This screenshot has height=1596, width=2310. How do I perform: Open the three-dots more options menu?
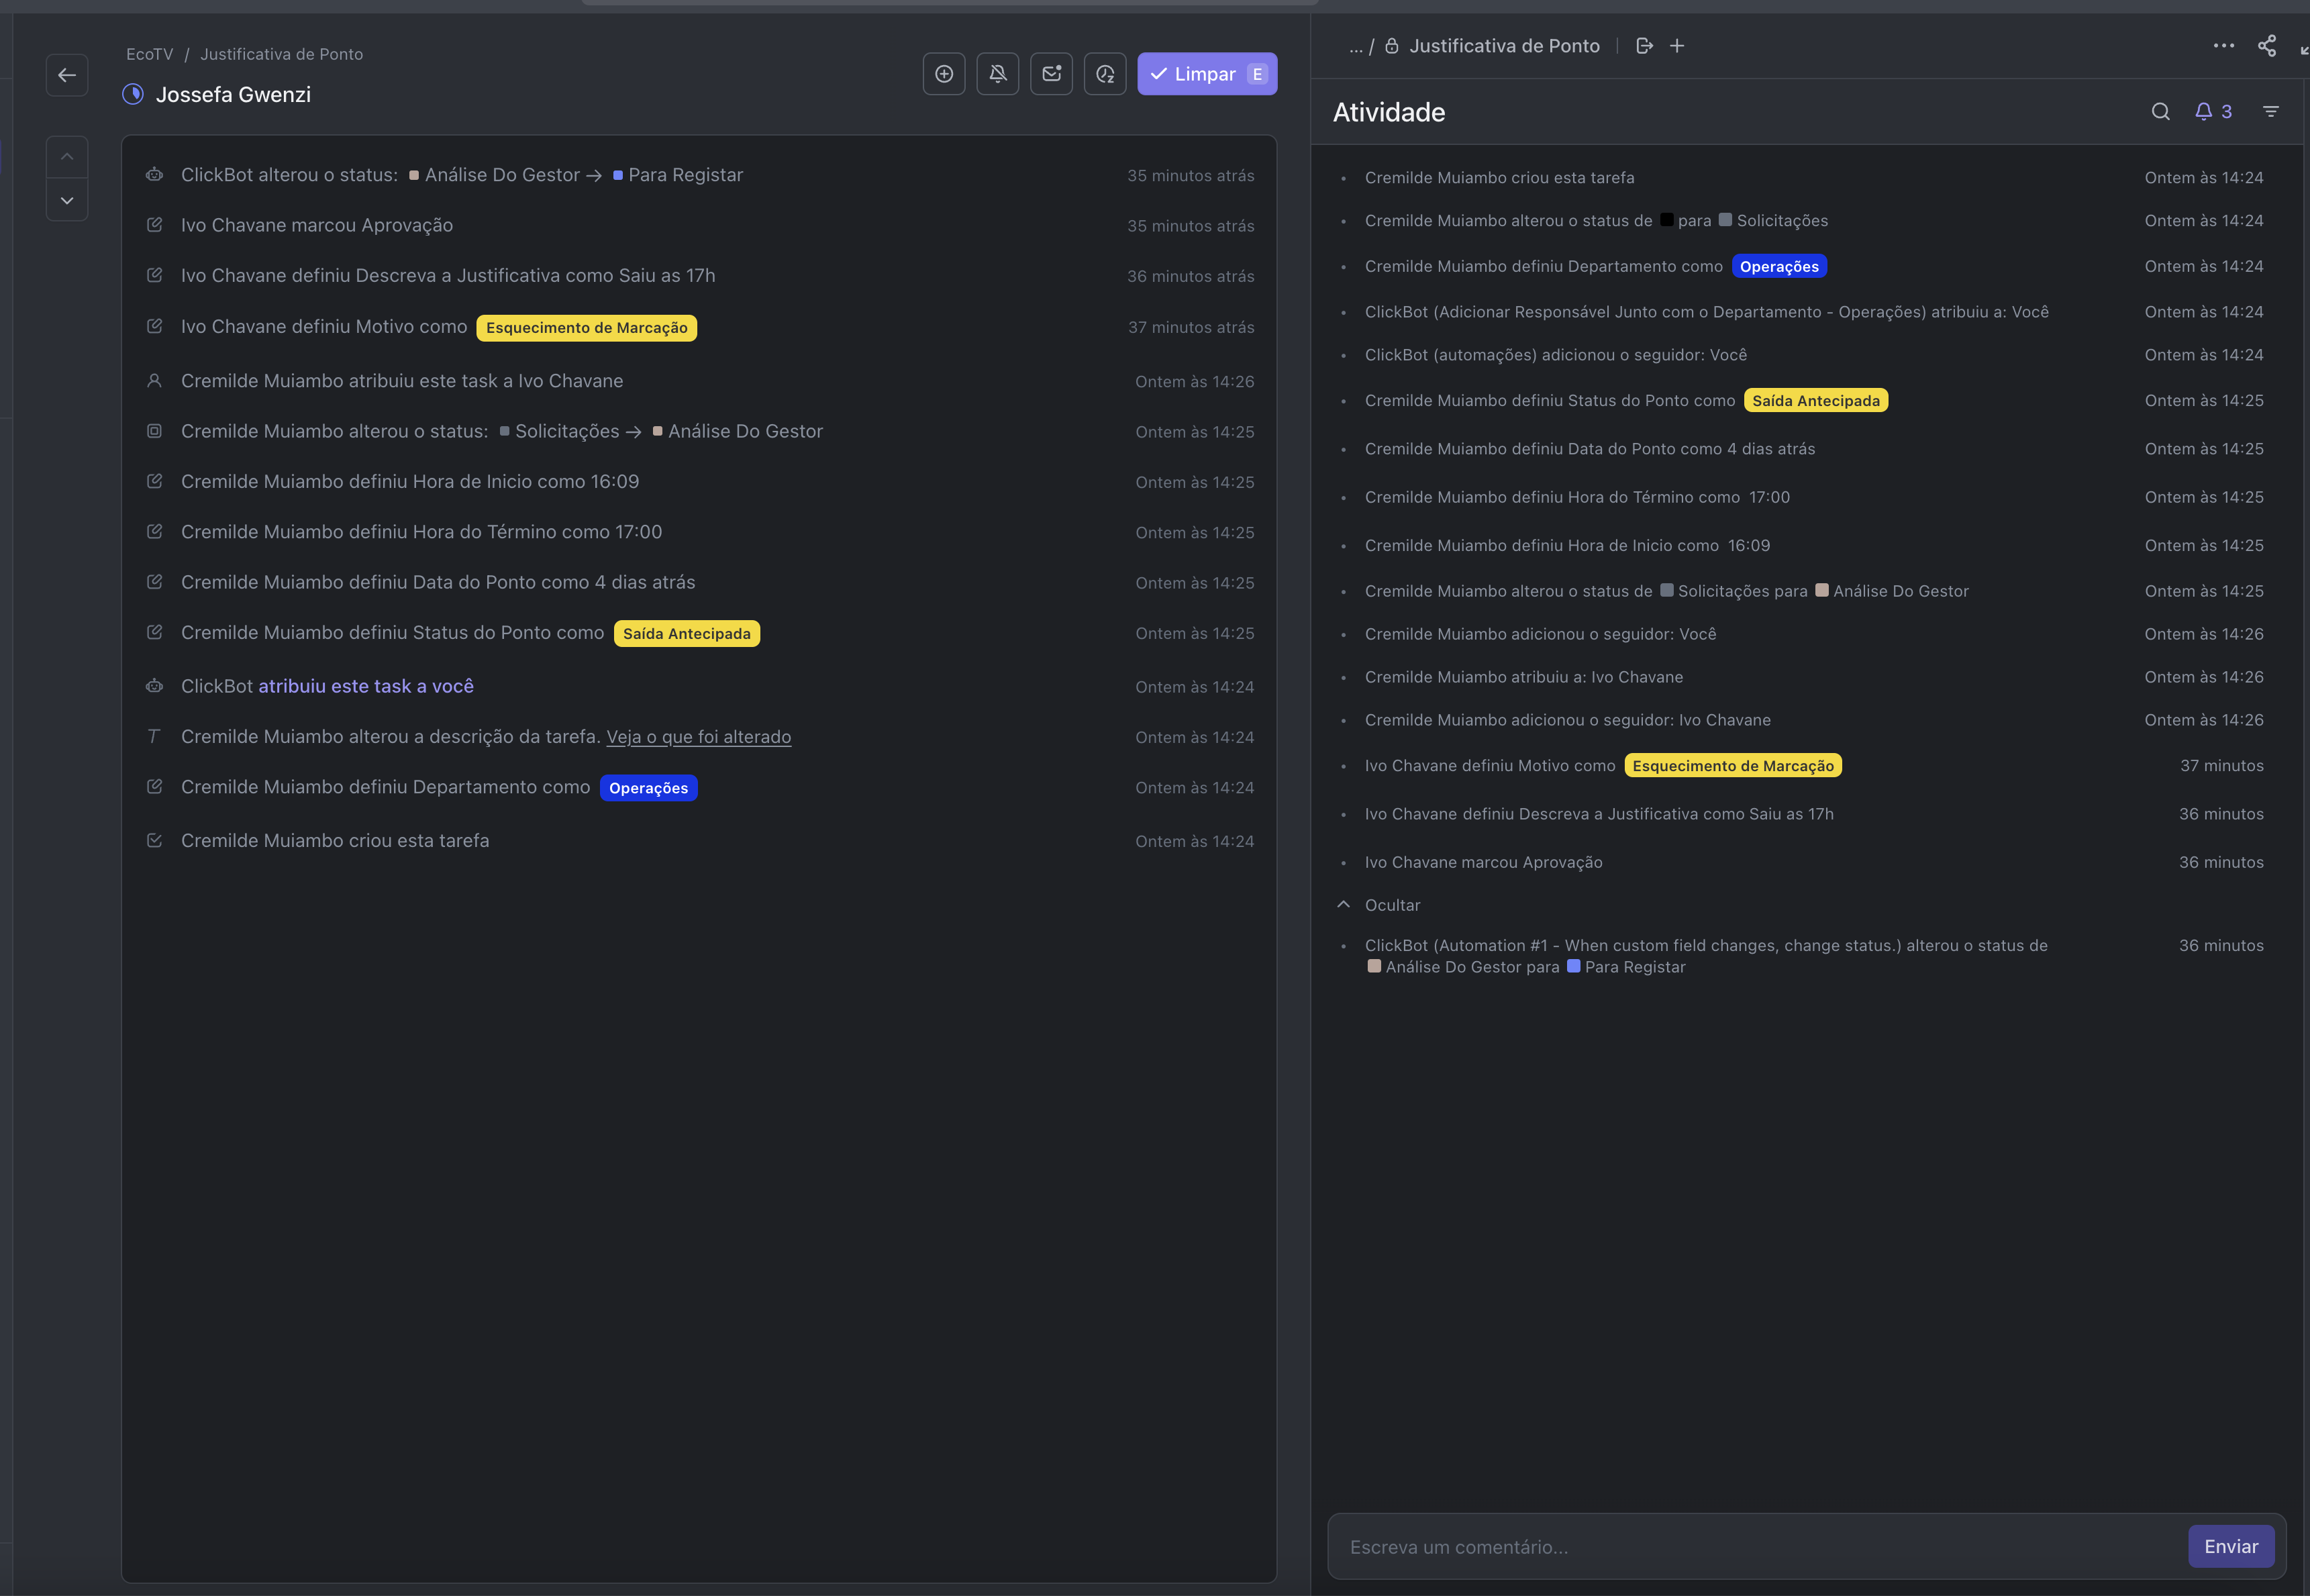click(2223, 46)
